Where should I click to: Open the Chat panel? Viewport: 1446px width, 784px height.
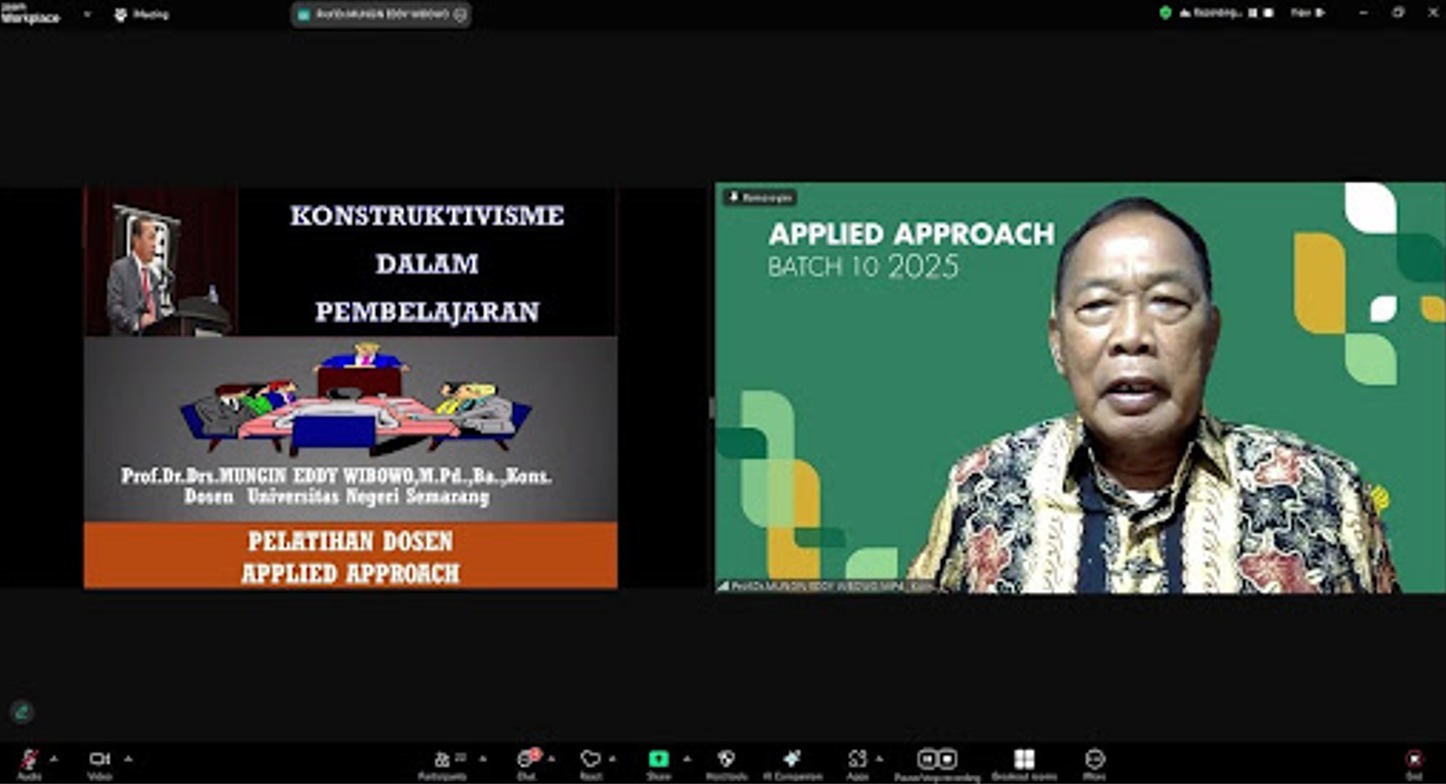coord(526,762)
